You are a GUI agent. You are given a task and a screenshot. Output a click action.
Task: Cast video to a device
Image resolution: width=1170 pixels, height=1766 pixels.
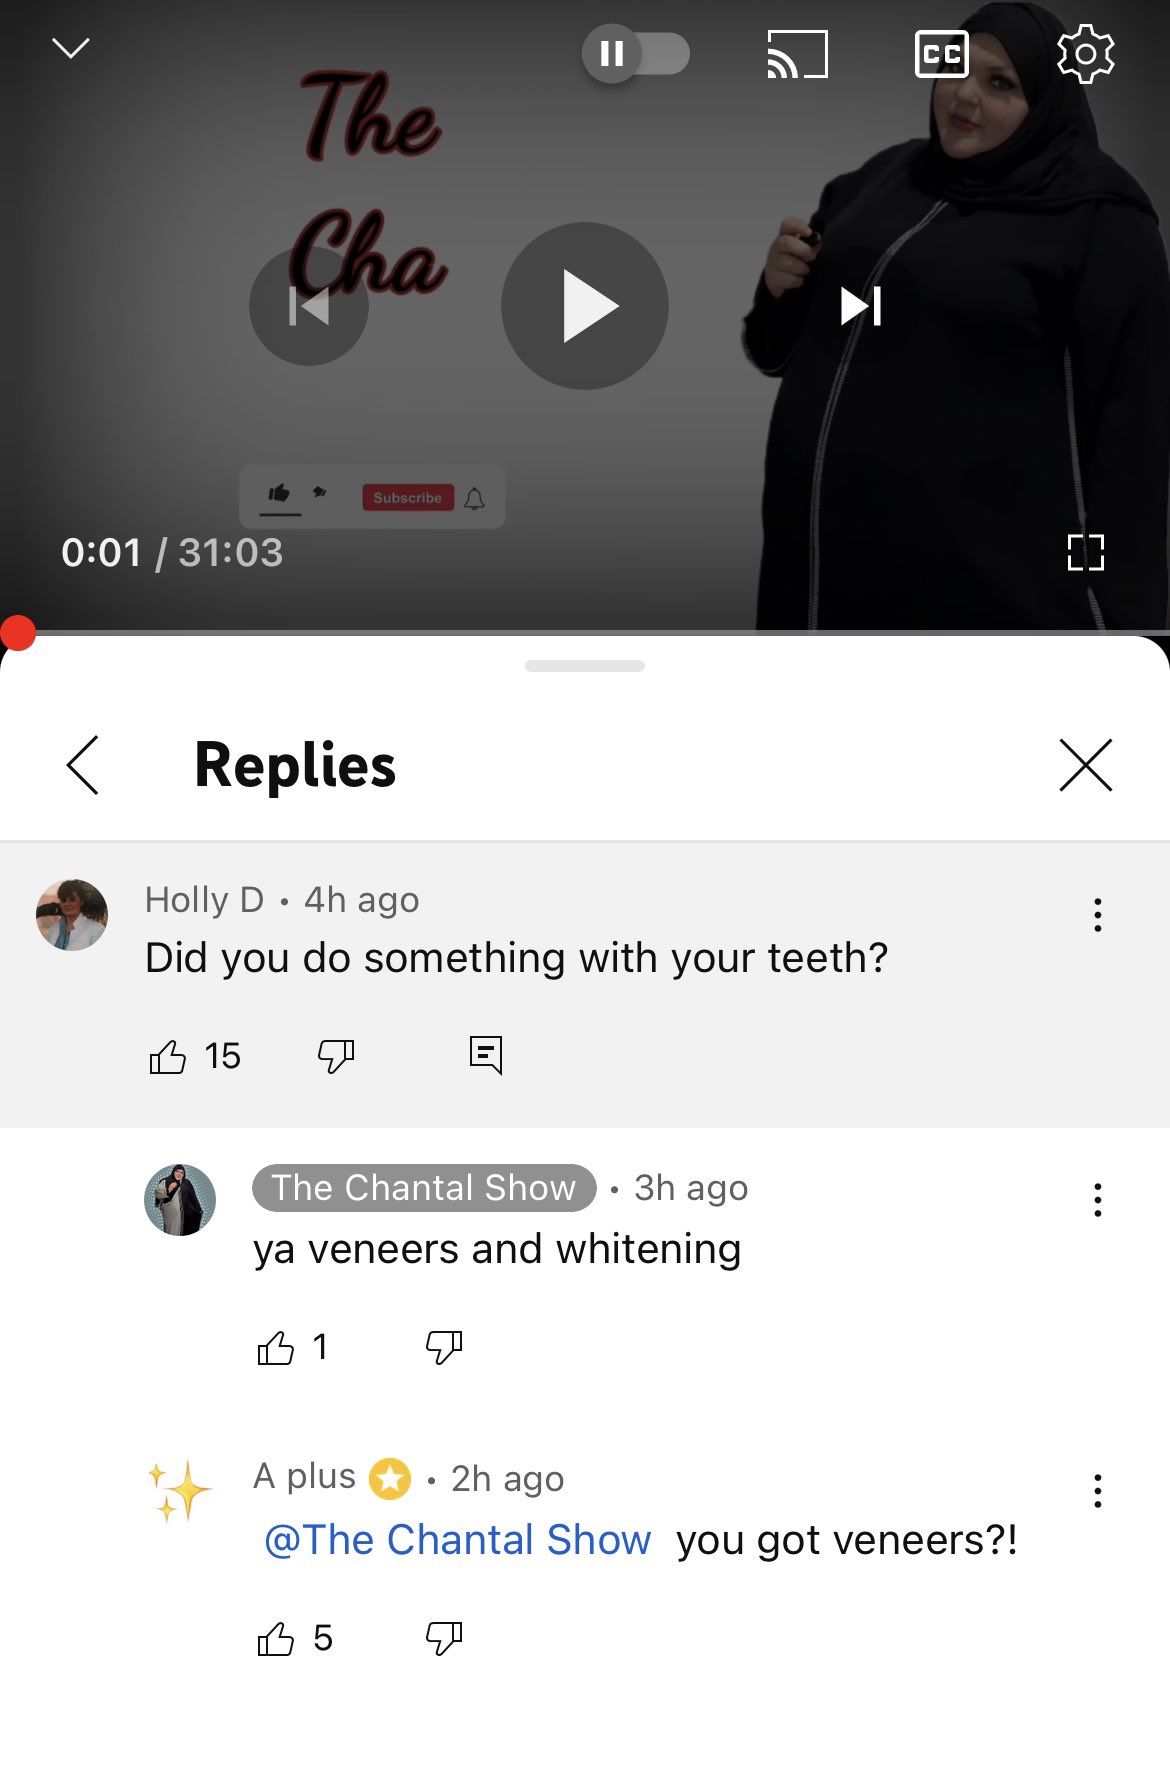click(x=797, y=54)
